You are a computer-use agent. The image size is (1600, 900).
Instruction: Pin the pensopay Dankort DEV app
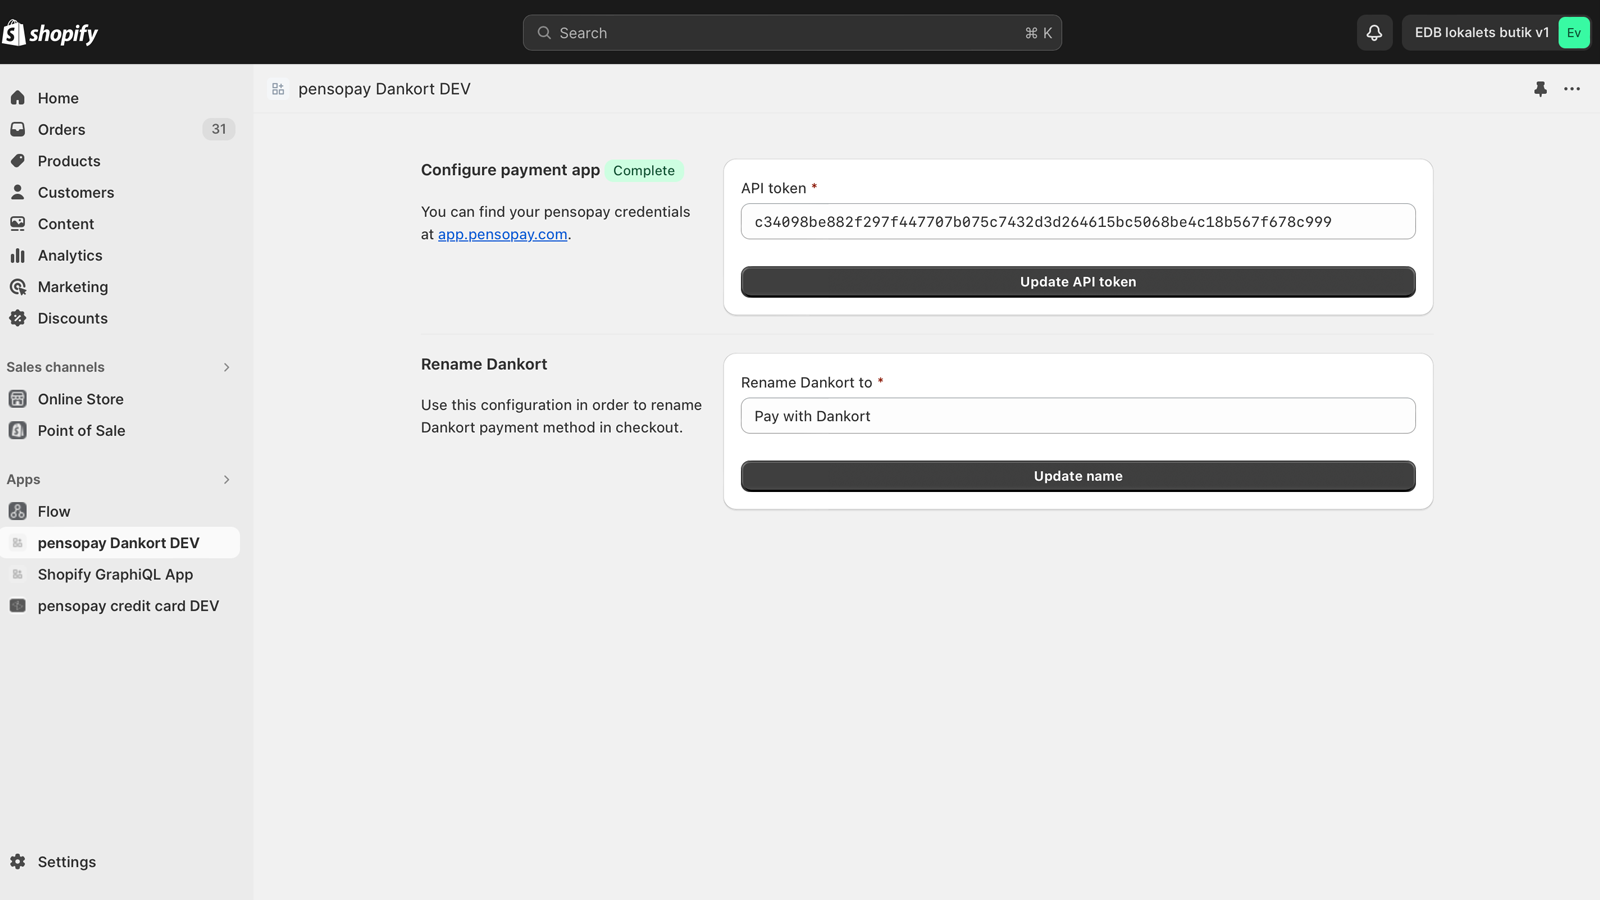click(1540, 89)
